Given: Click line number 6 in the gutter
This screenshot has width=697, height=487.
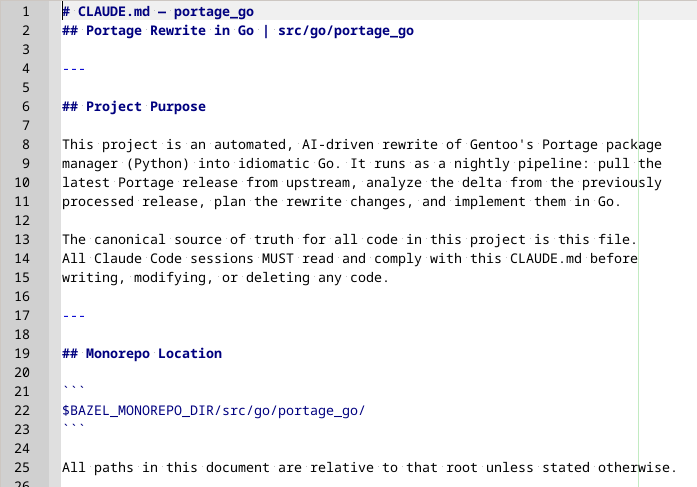Looking at the screenshot, I should tap(26, 107).
